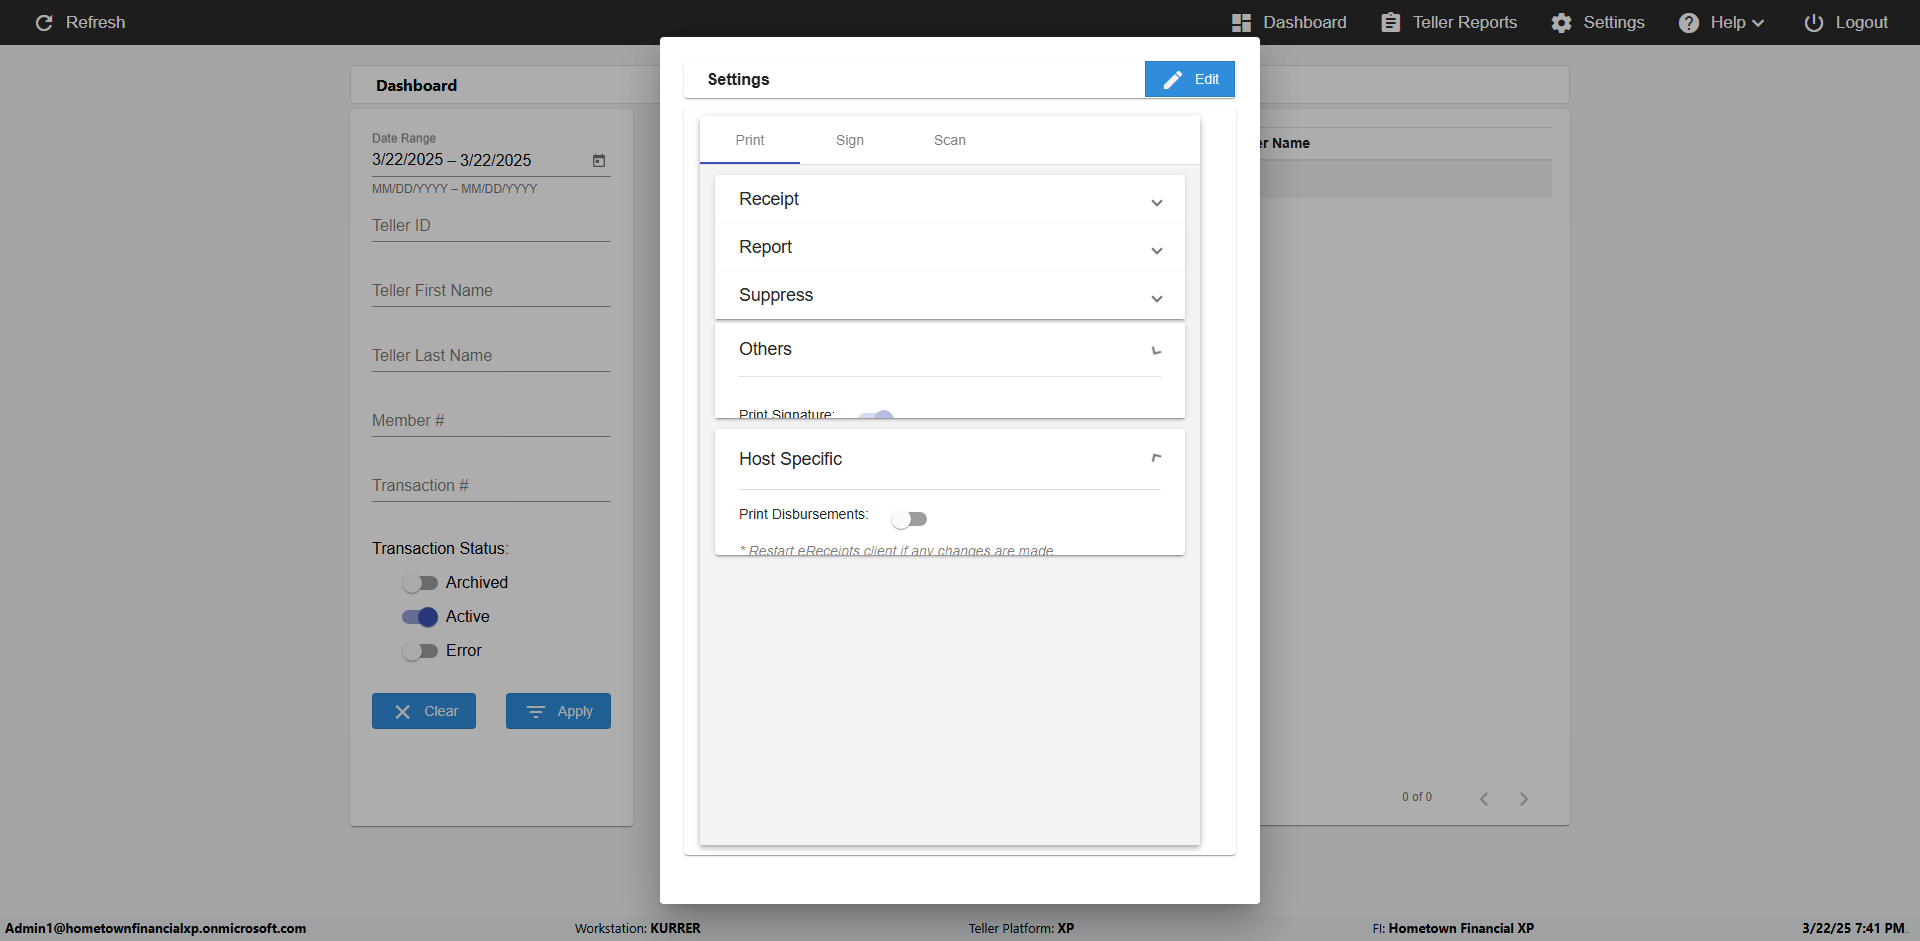The height and width of the screenshot is (941, 1920).
Task: Click the Transaction # field
Action: 491,486
